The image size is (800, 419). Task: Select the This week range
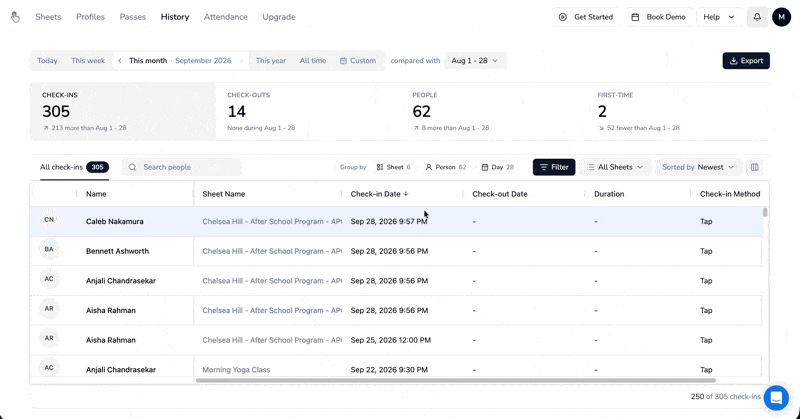88,60
